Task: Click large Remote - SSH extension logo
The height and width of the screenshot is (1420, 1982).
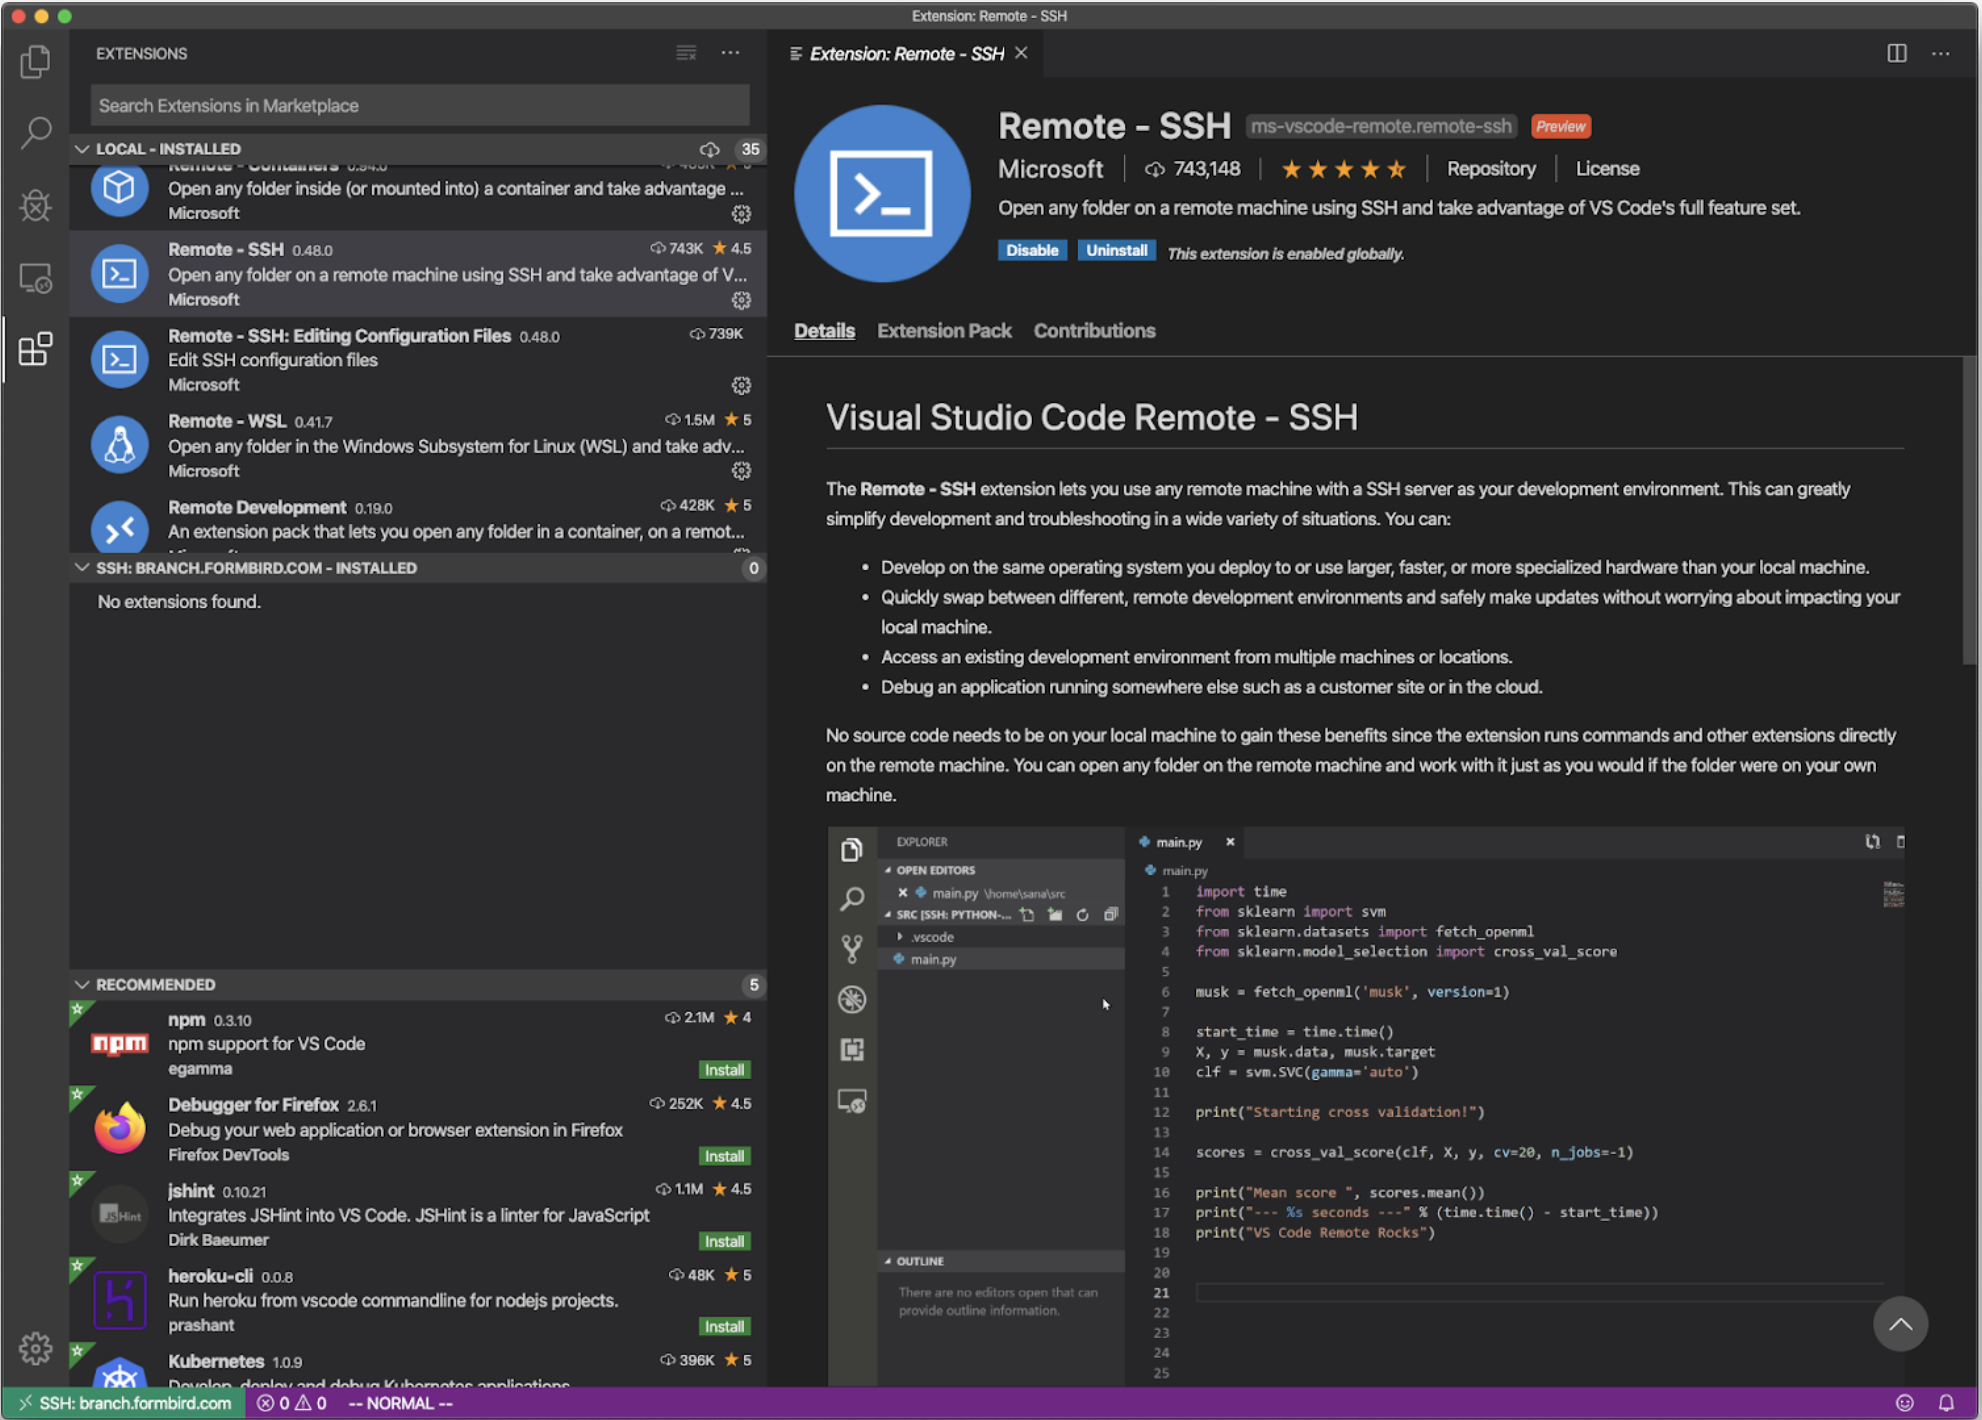Action: coord(882,193)
